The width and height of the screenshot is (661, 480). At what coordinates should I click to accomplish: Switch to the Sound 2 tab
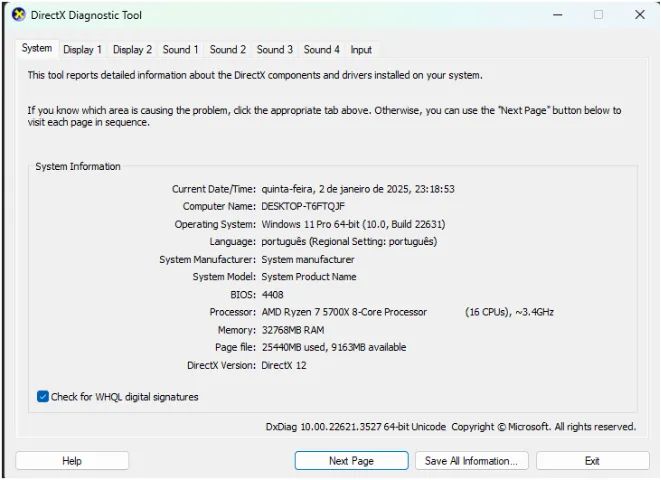point(227,49)
